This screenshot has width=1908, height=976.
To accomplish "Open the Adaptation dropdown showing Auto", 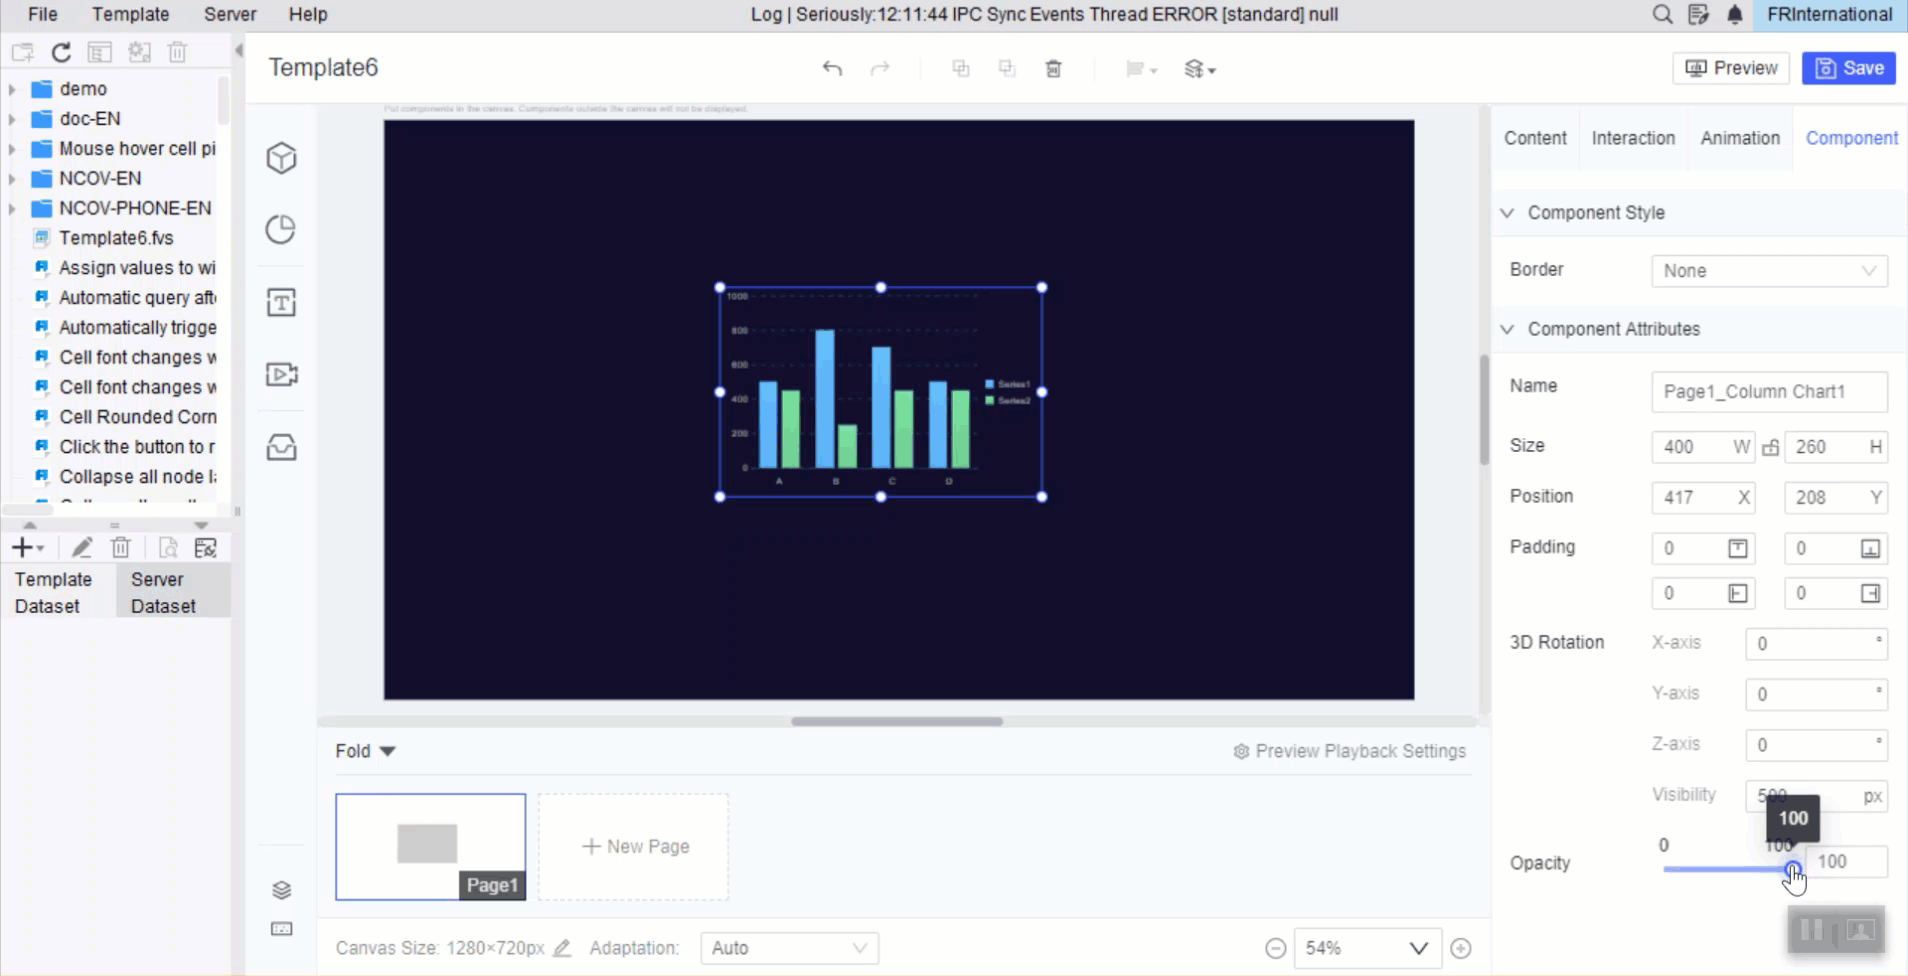I will (x=789, y=948).
